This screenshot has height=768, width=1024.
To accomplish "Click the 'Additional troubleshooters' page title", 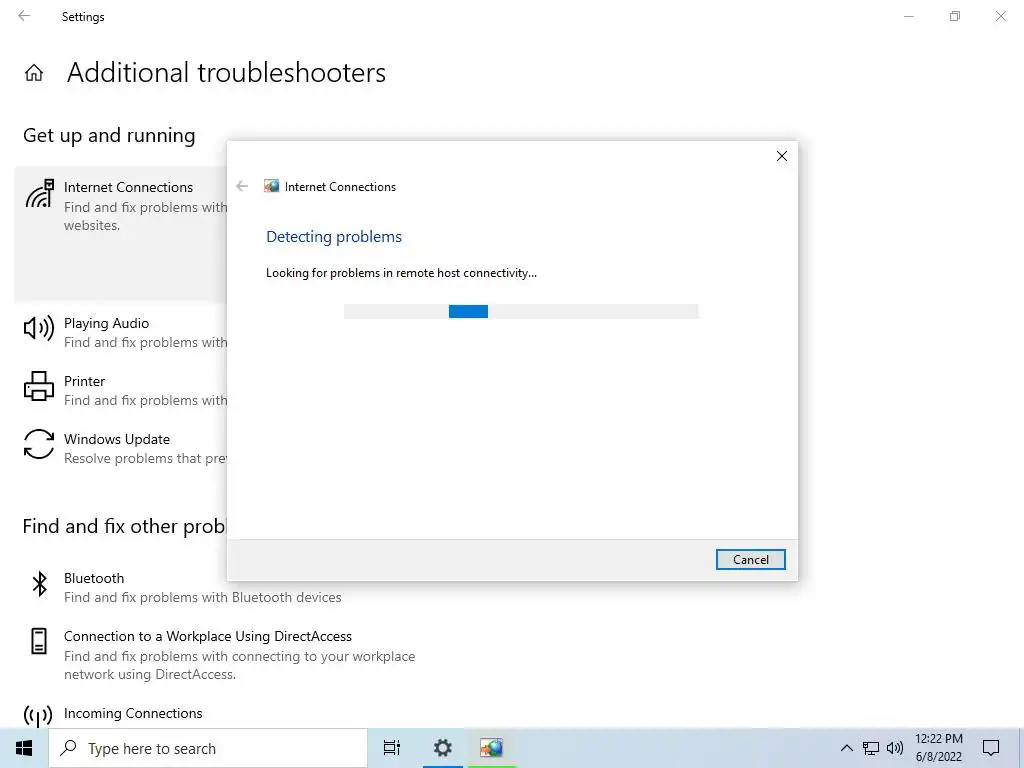I will [226, 72].
